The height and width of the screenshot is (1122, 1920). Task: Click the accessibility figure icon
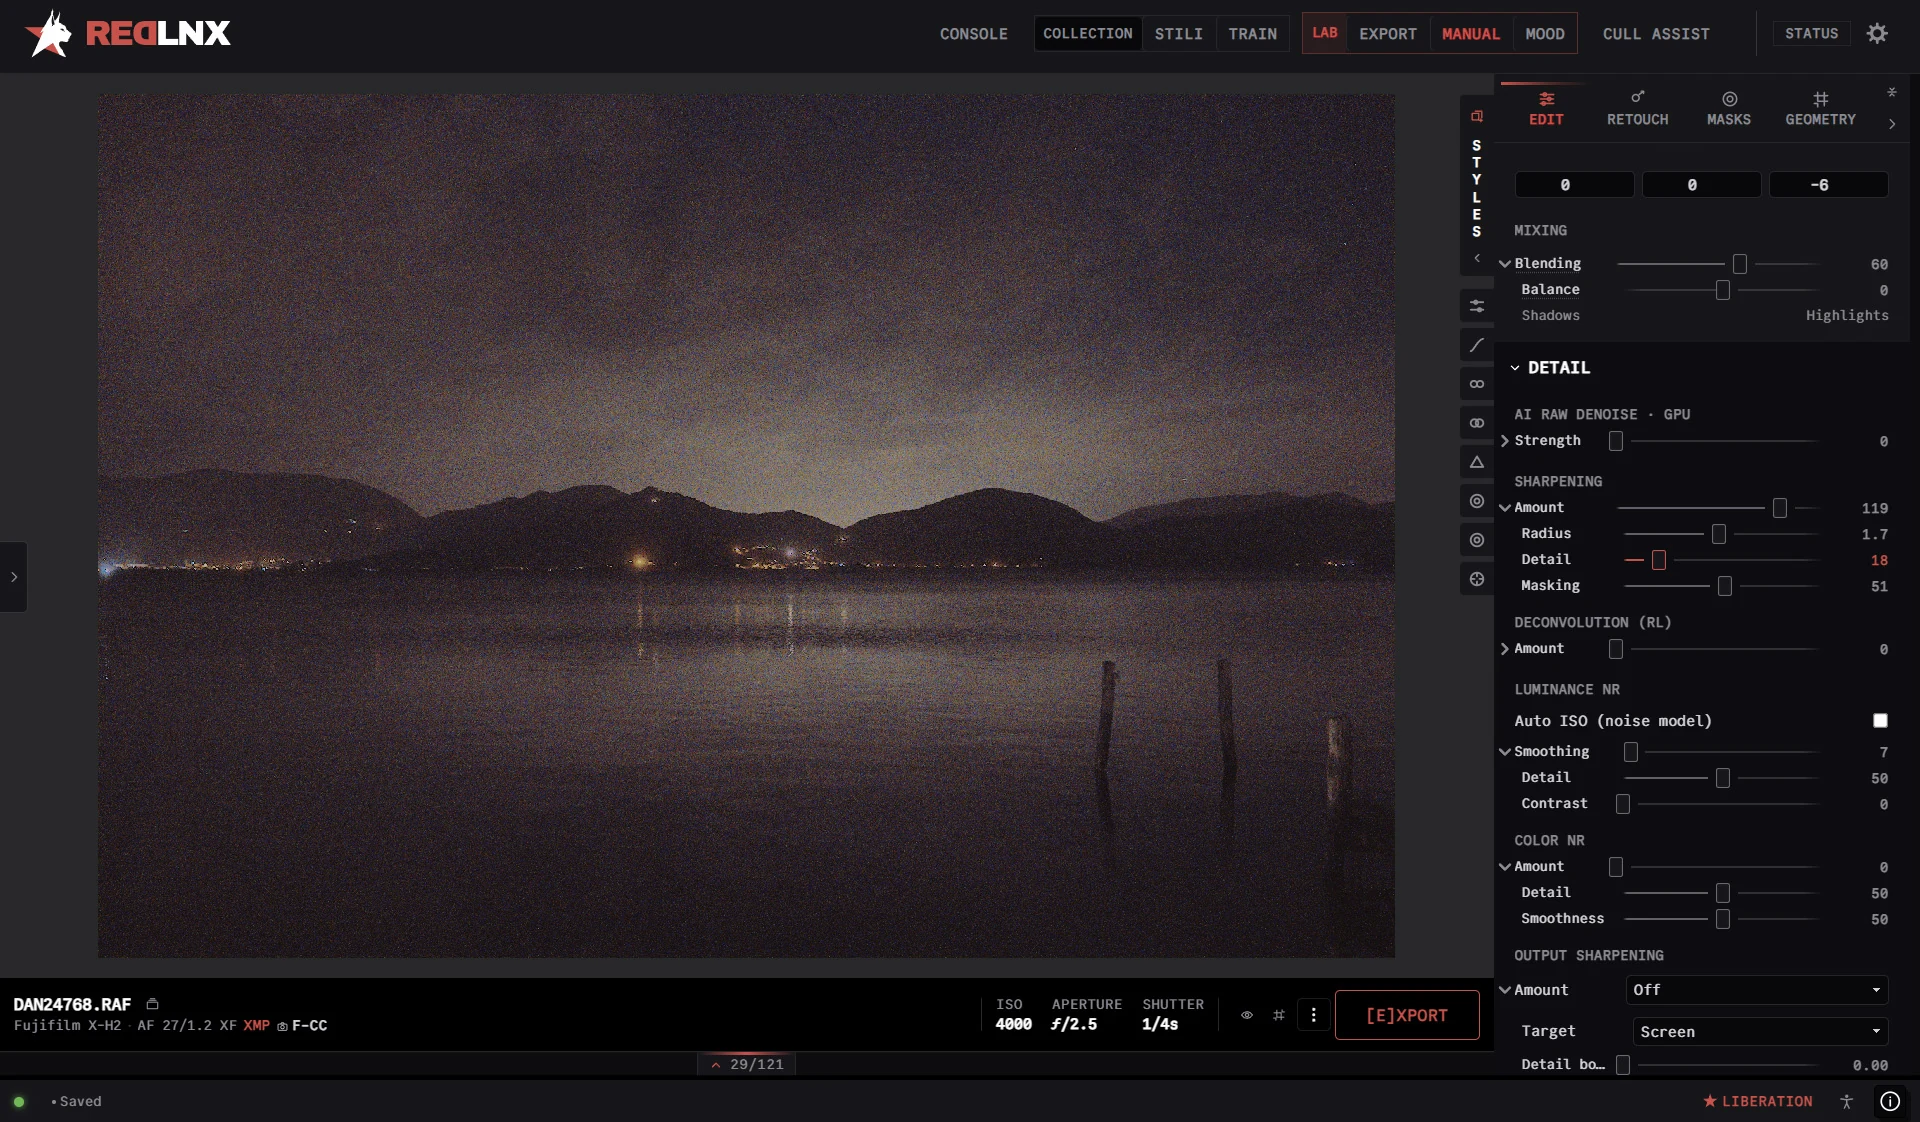point(1846,1101)
